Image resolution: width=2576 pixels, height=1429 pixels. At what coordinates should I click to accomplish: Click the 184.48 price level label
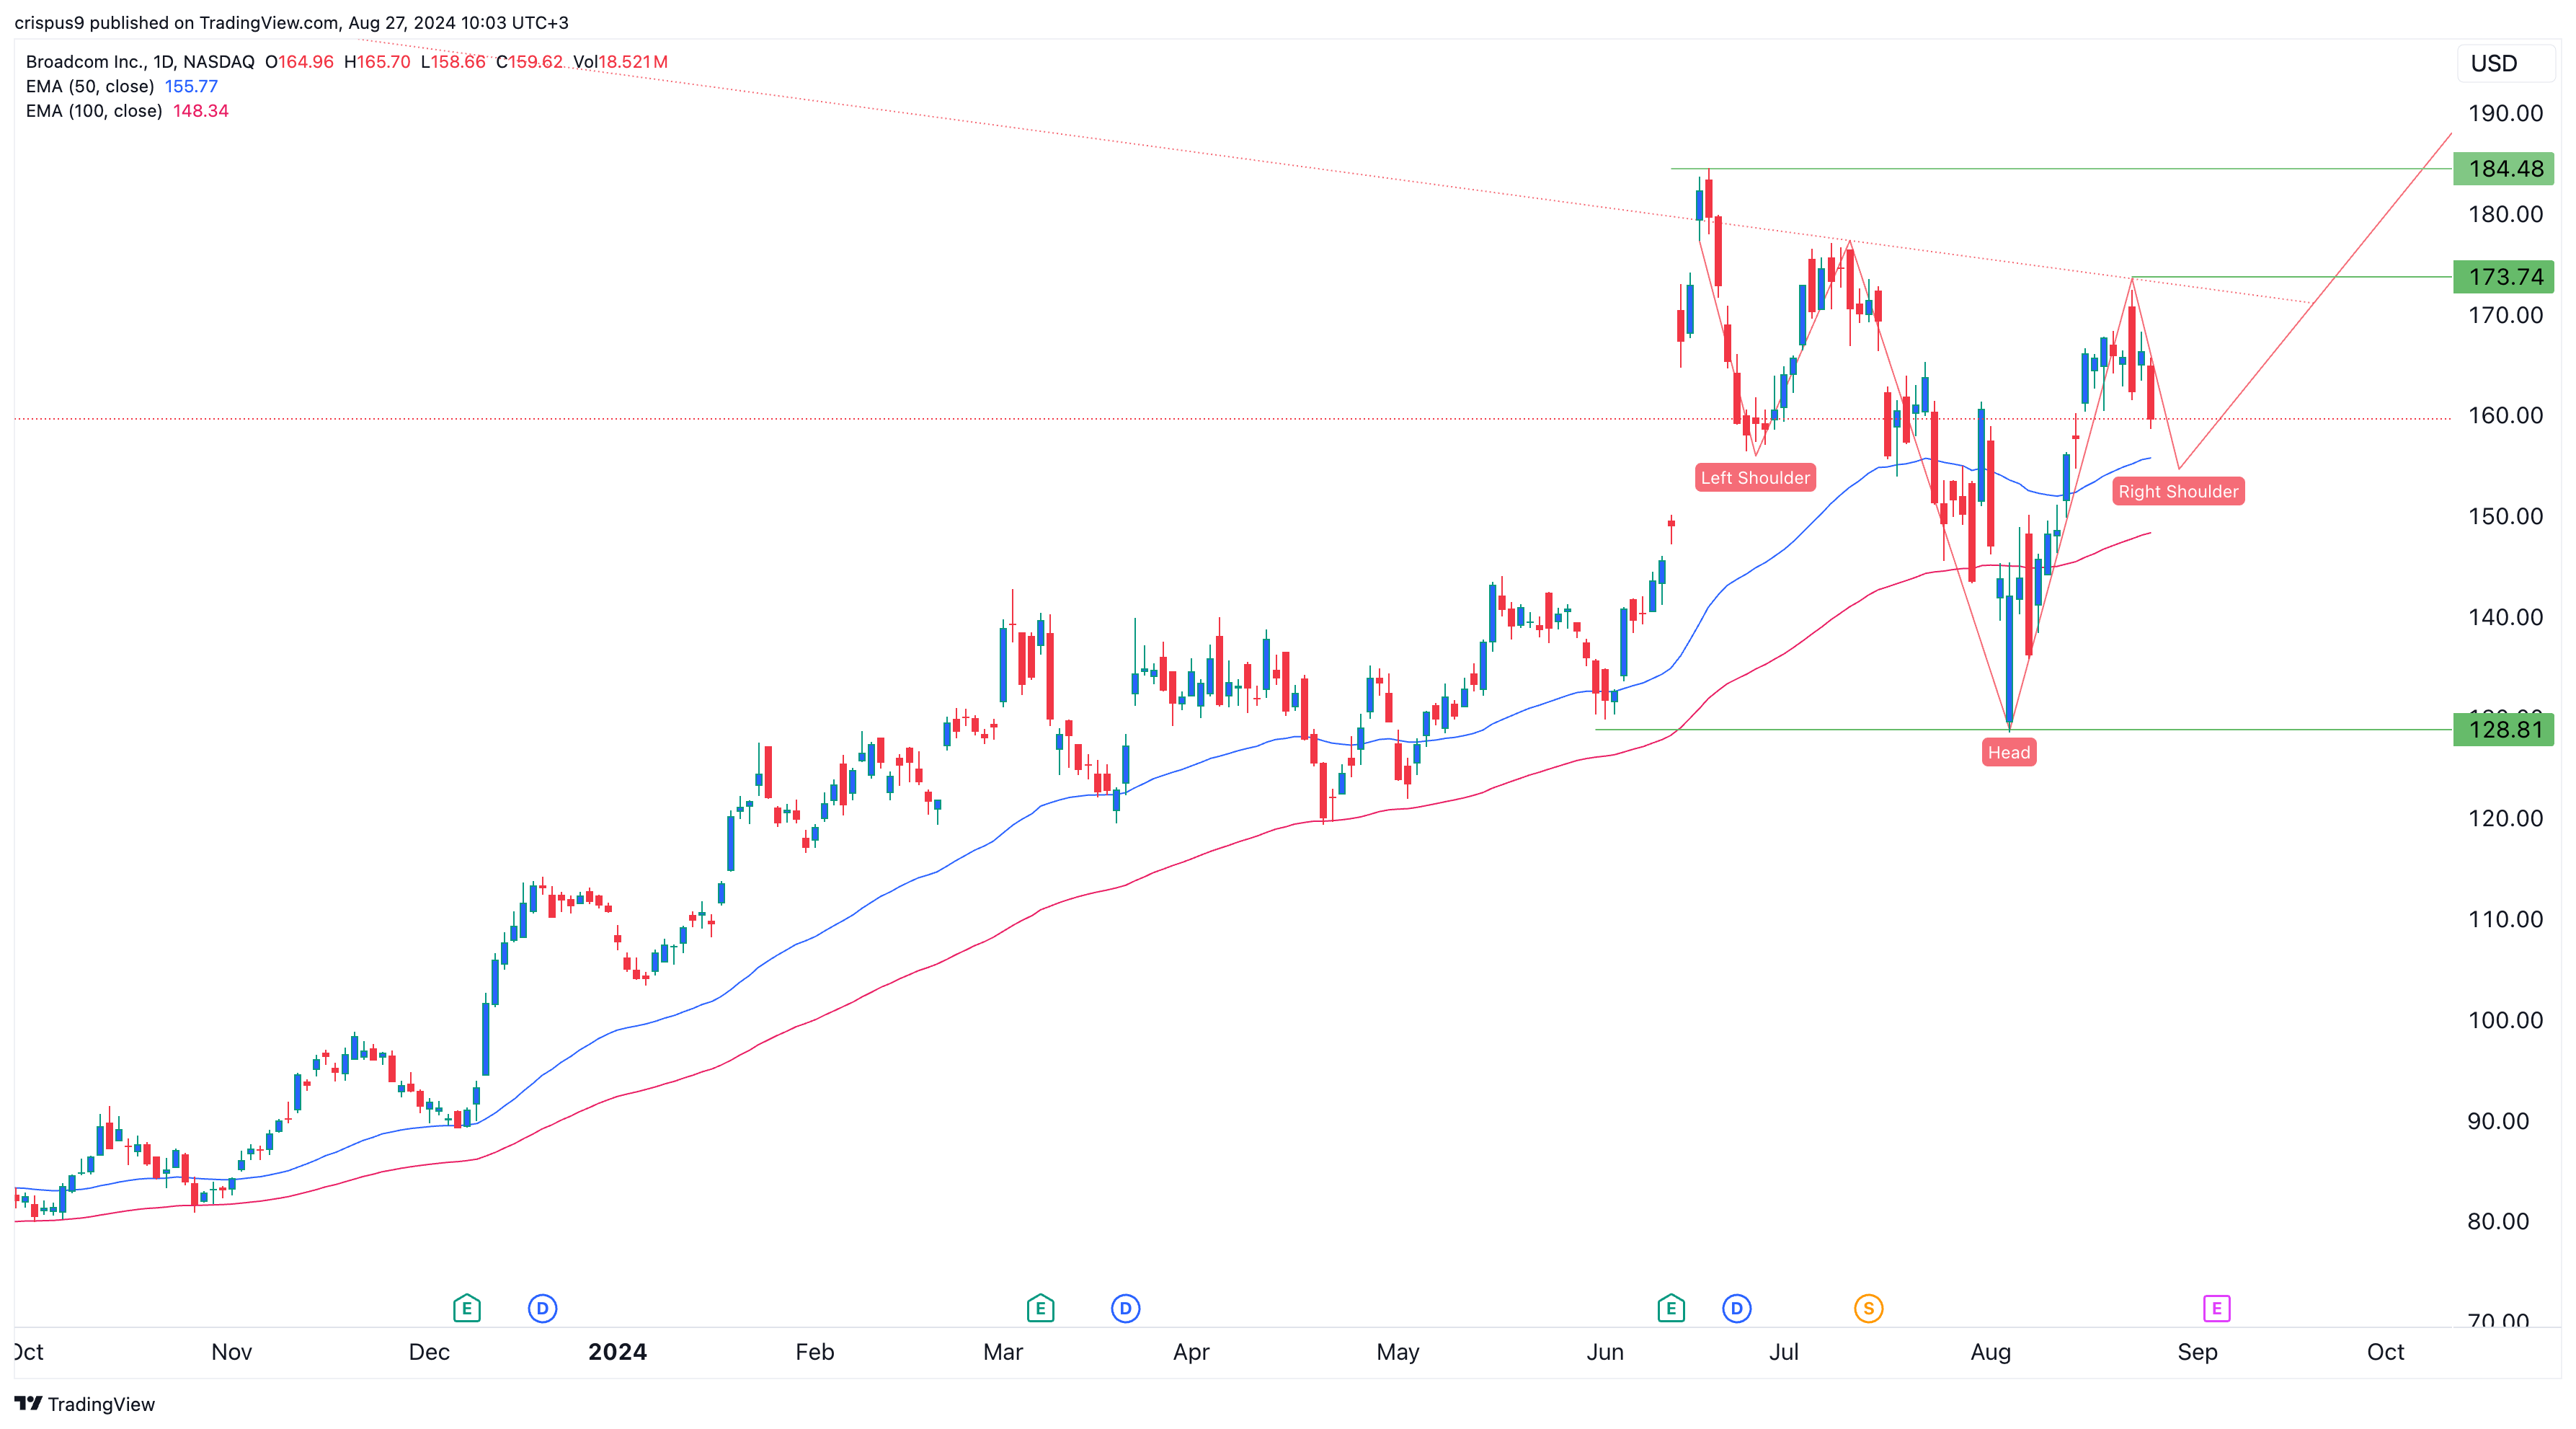(2504, 169)
